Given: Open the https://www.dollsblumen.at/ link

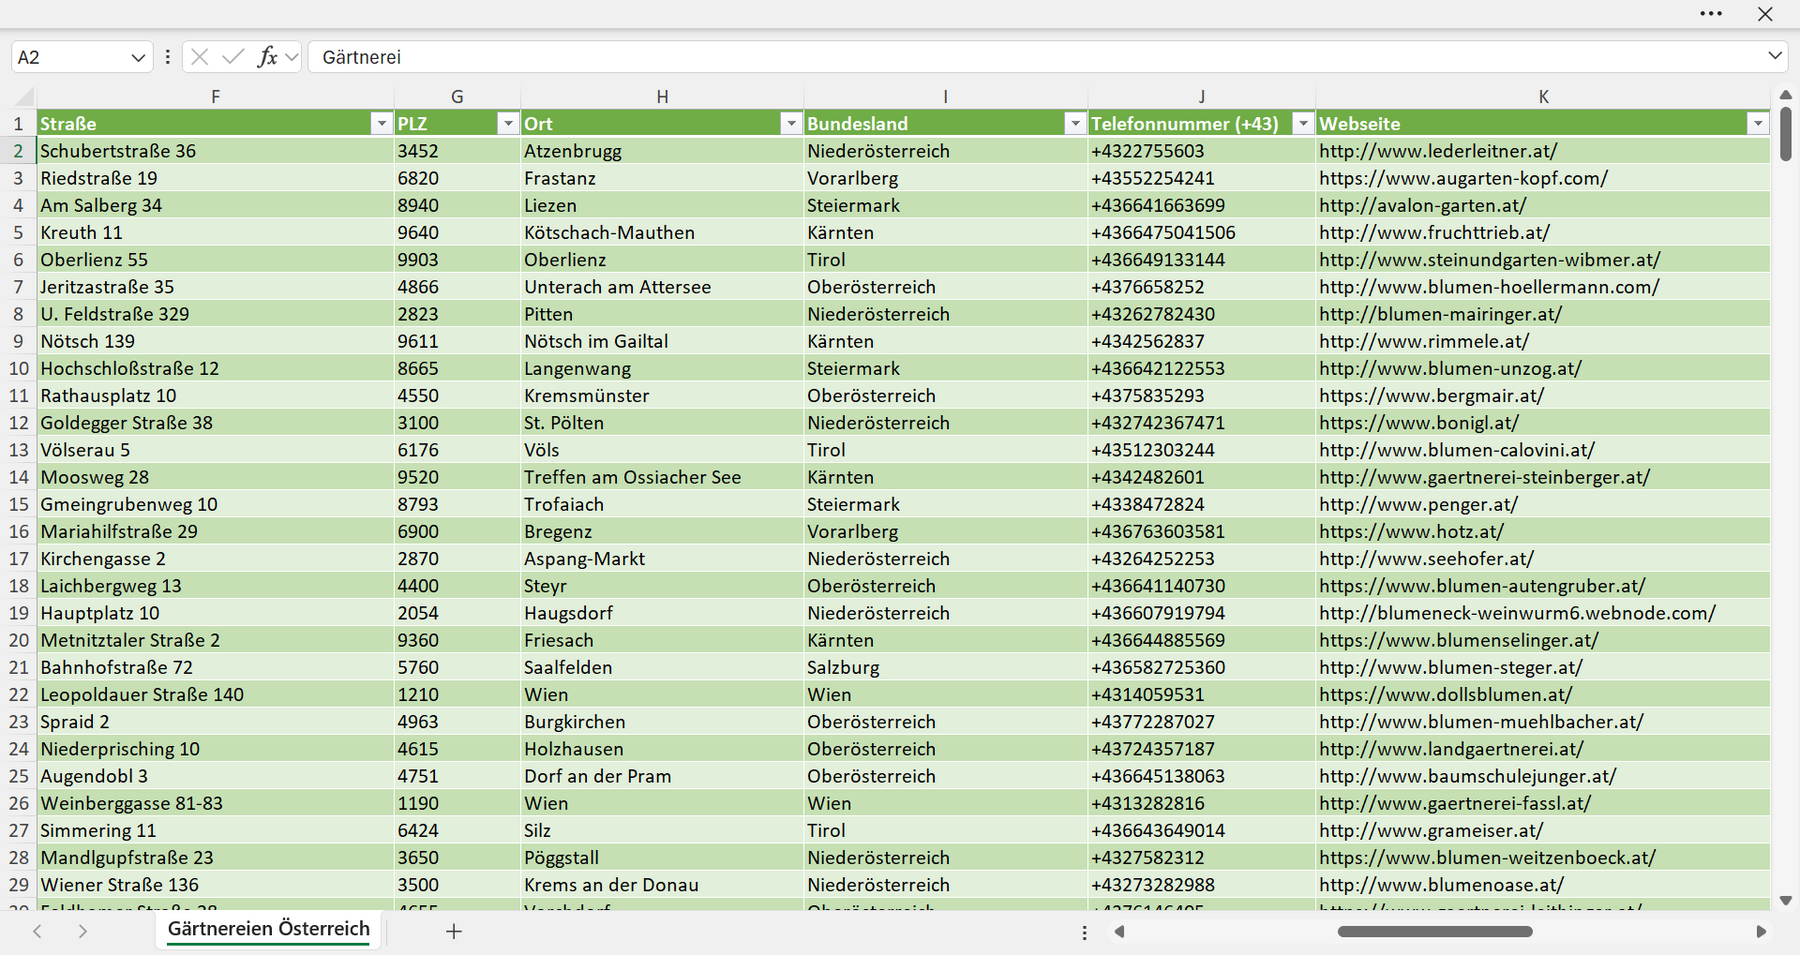Looking at the screenshot, I should click(x=1445, y=694).
